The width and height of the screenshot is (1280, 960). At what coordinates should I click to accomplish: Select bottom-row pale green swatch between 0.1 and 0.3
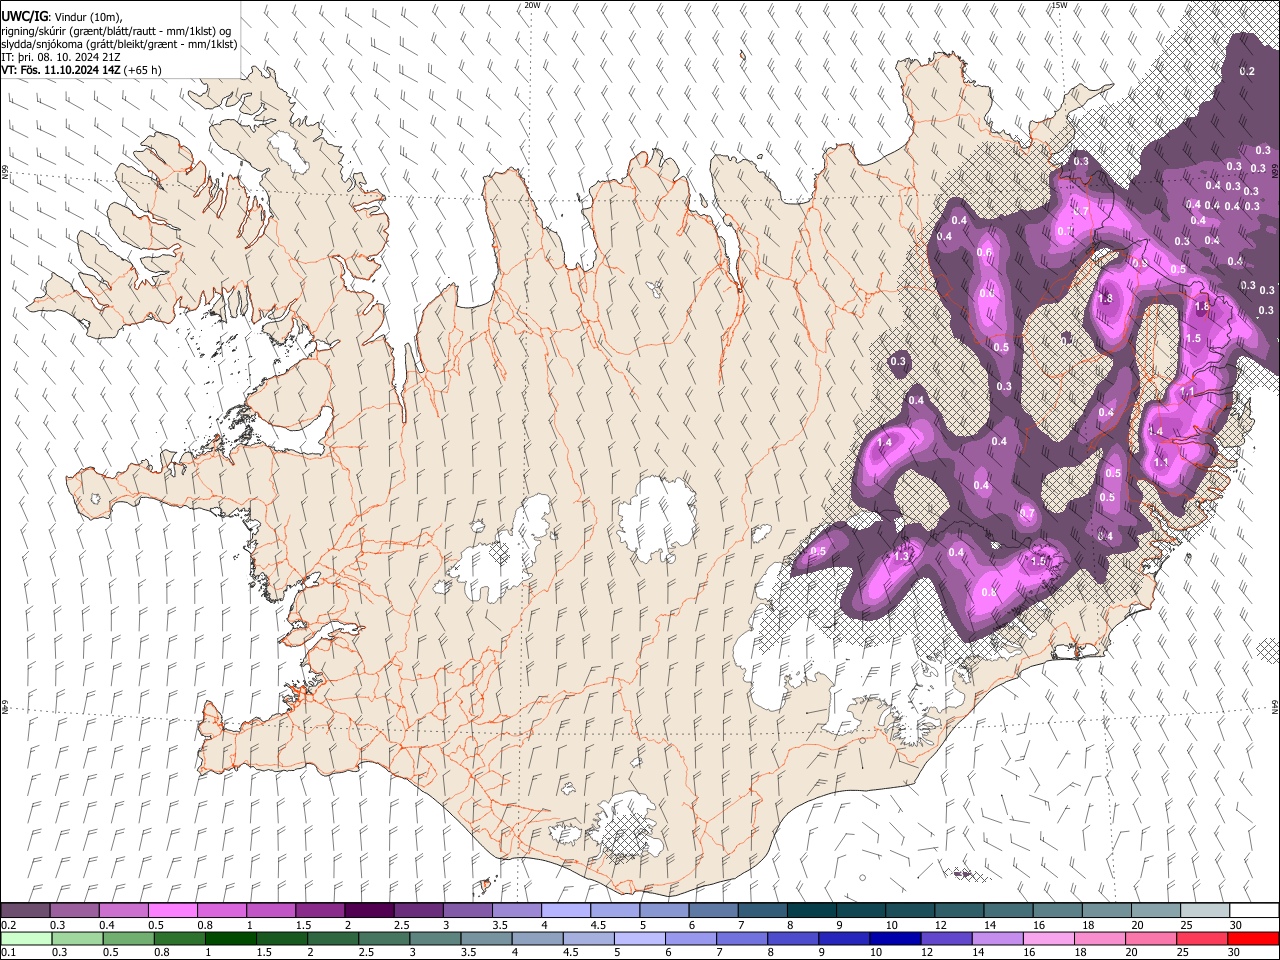(26, 938)
